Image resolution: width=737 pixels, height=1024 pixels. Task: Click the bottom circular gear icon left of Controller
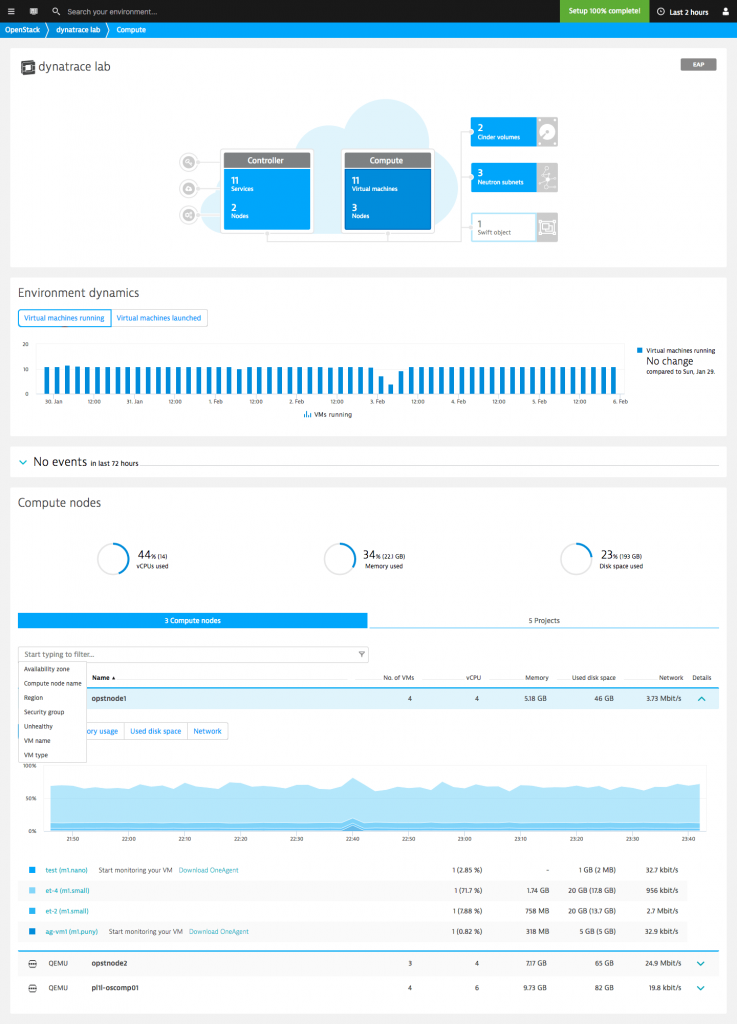(189, 215)
